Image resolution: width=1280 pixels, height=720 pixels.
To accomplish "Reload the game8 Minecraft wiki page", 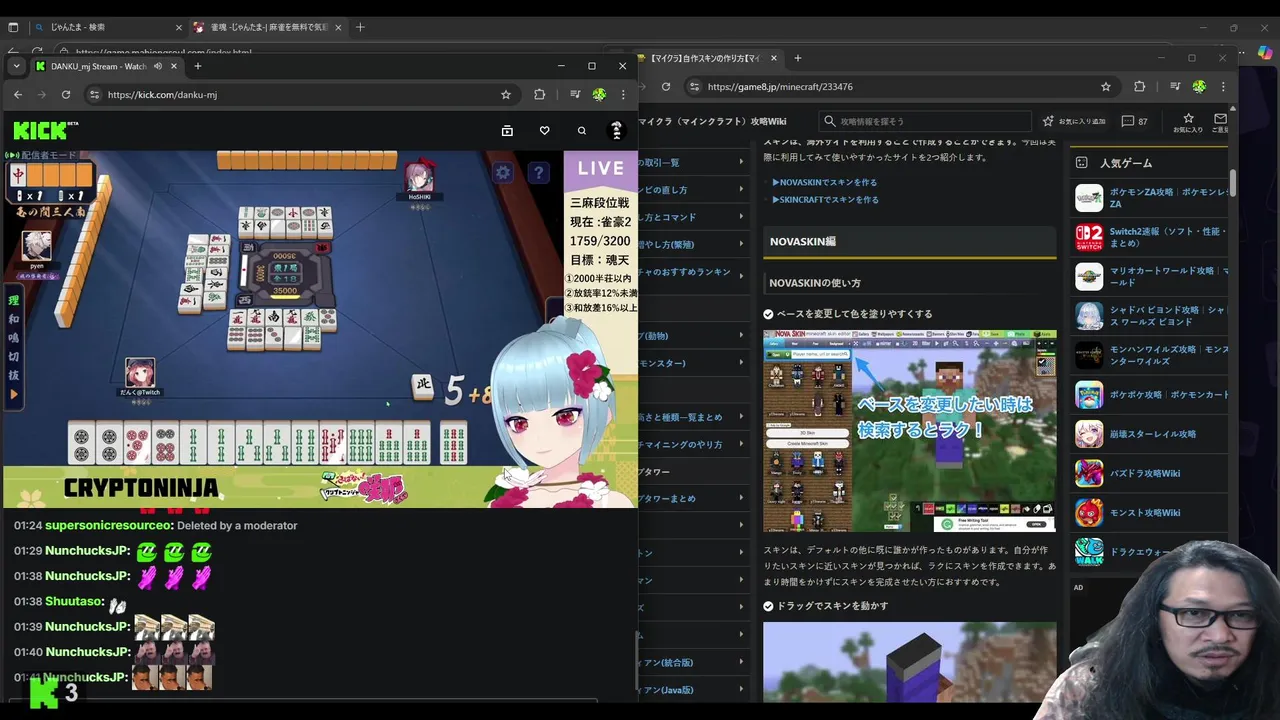I will point(666,87).
